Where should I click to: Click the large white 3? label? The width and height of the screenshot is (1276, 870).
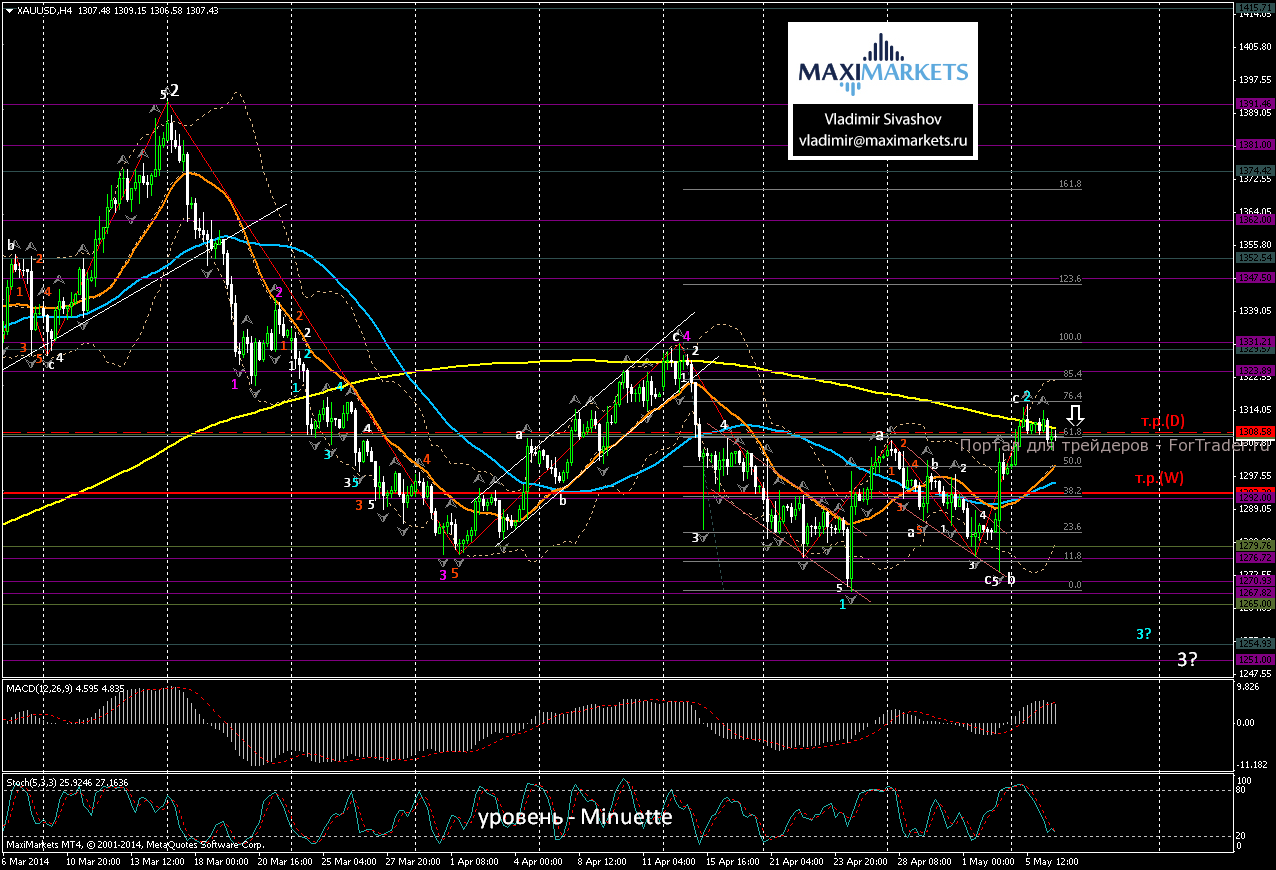click(x=1188, y=659)
